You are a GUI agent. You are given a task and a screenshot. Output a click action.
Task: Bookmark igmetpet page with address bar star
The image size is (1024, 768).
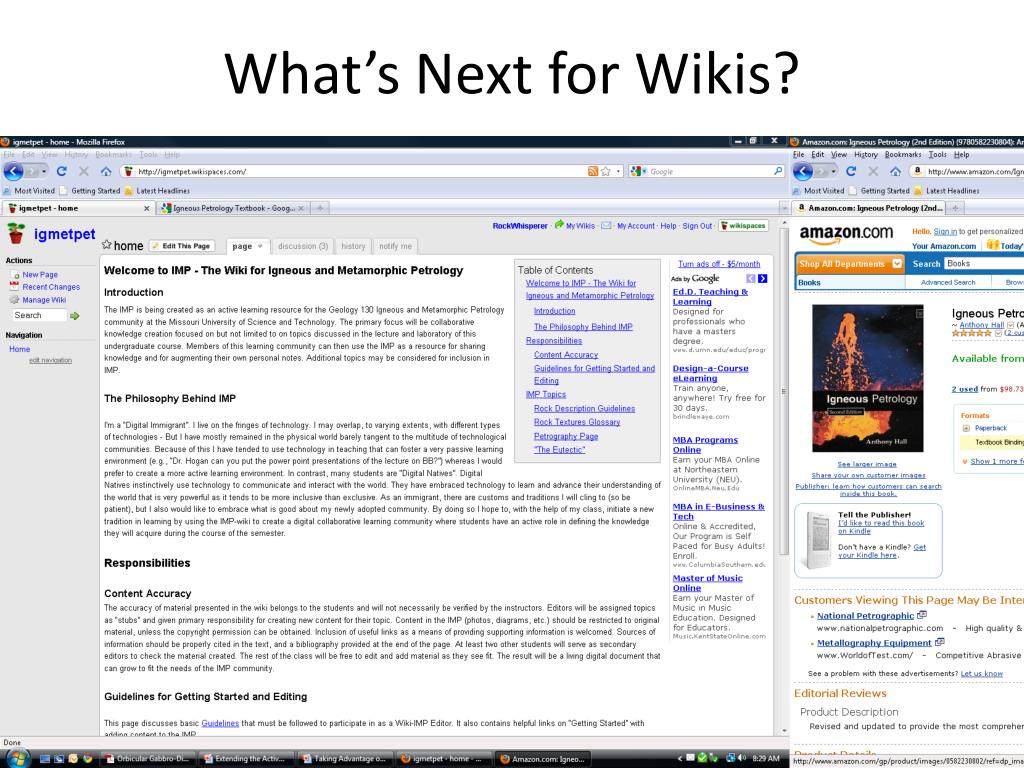[x=606, y=171]
